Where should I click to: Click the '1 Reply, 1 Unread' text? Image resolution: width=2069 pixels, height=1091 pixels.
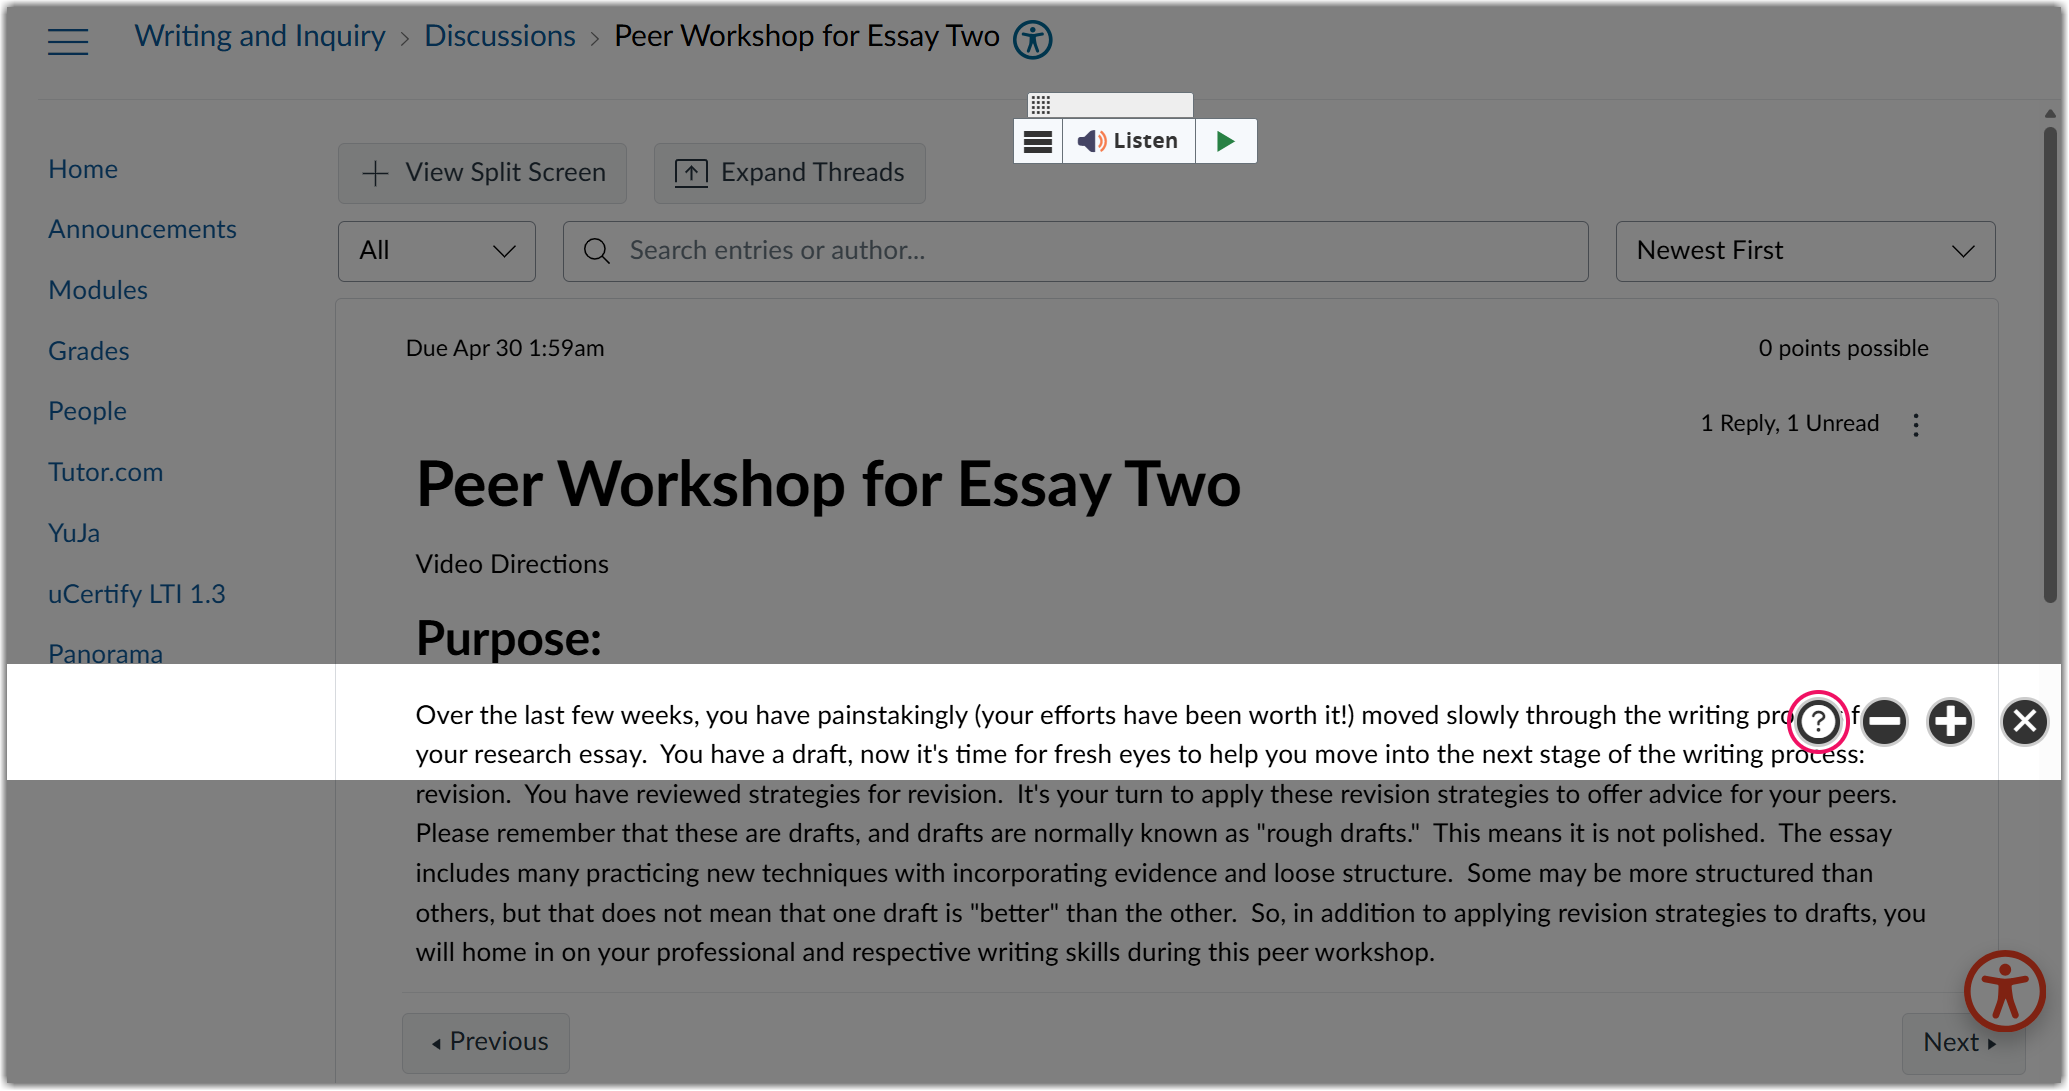1790,423
